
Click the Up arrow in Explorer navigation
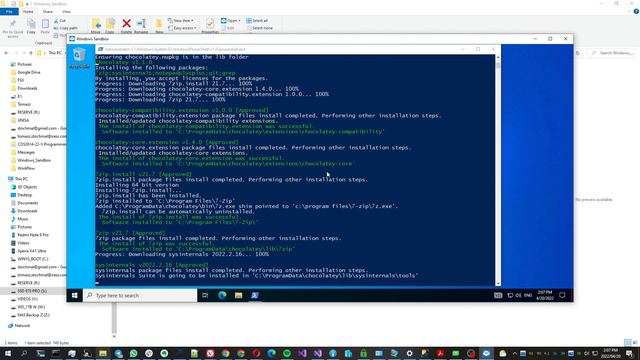[x=31, y=53]
